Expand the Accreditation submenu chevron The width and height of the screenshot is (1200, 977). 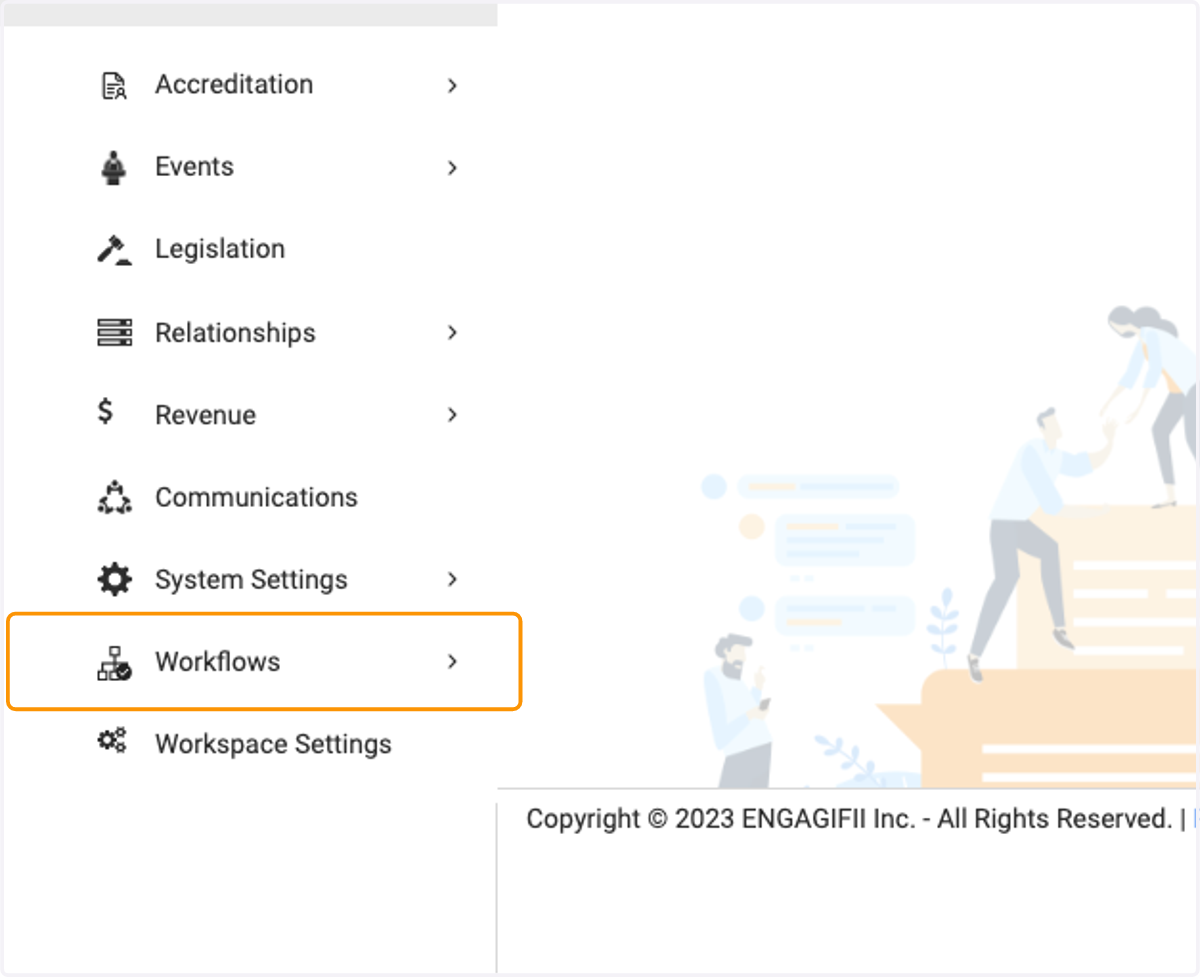point(452,86)
